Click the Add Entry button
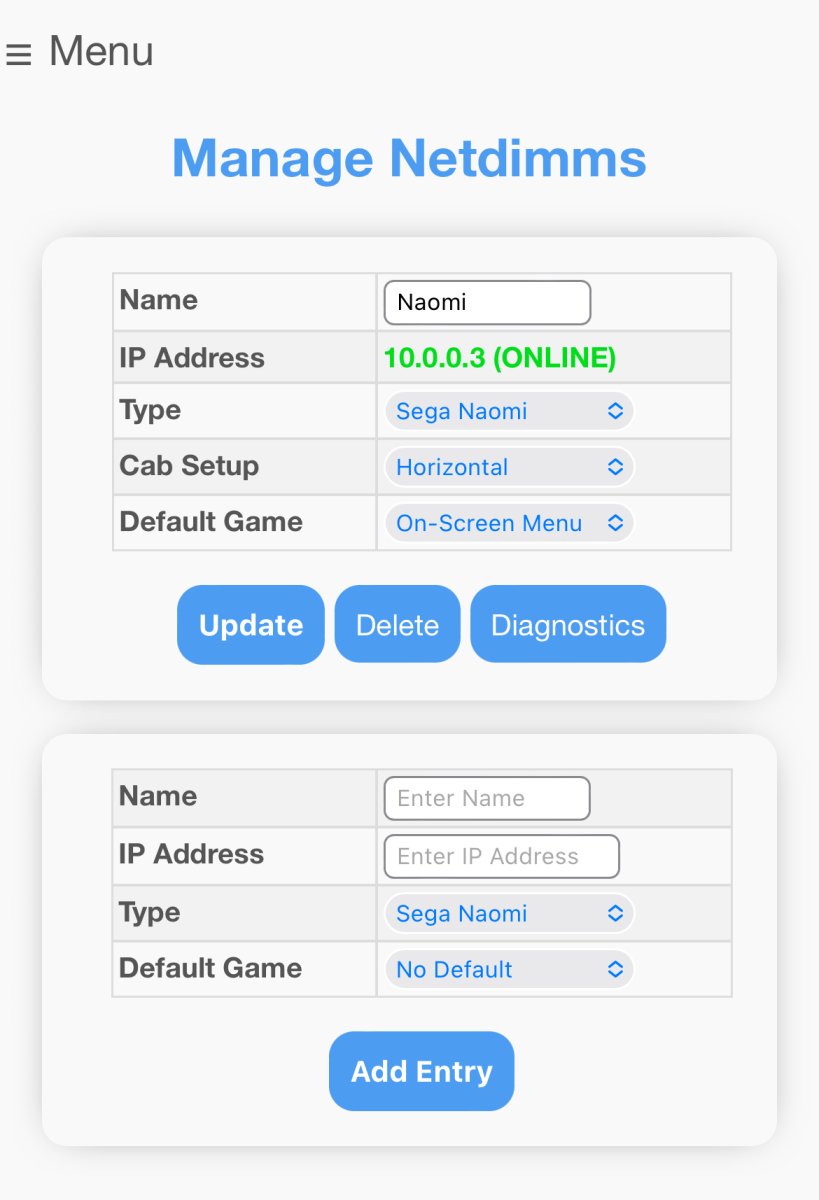This screenshot has width=819, height=1200. click(x=422, y=1071)
